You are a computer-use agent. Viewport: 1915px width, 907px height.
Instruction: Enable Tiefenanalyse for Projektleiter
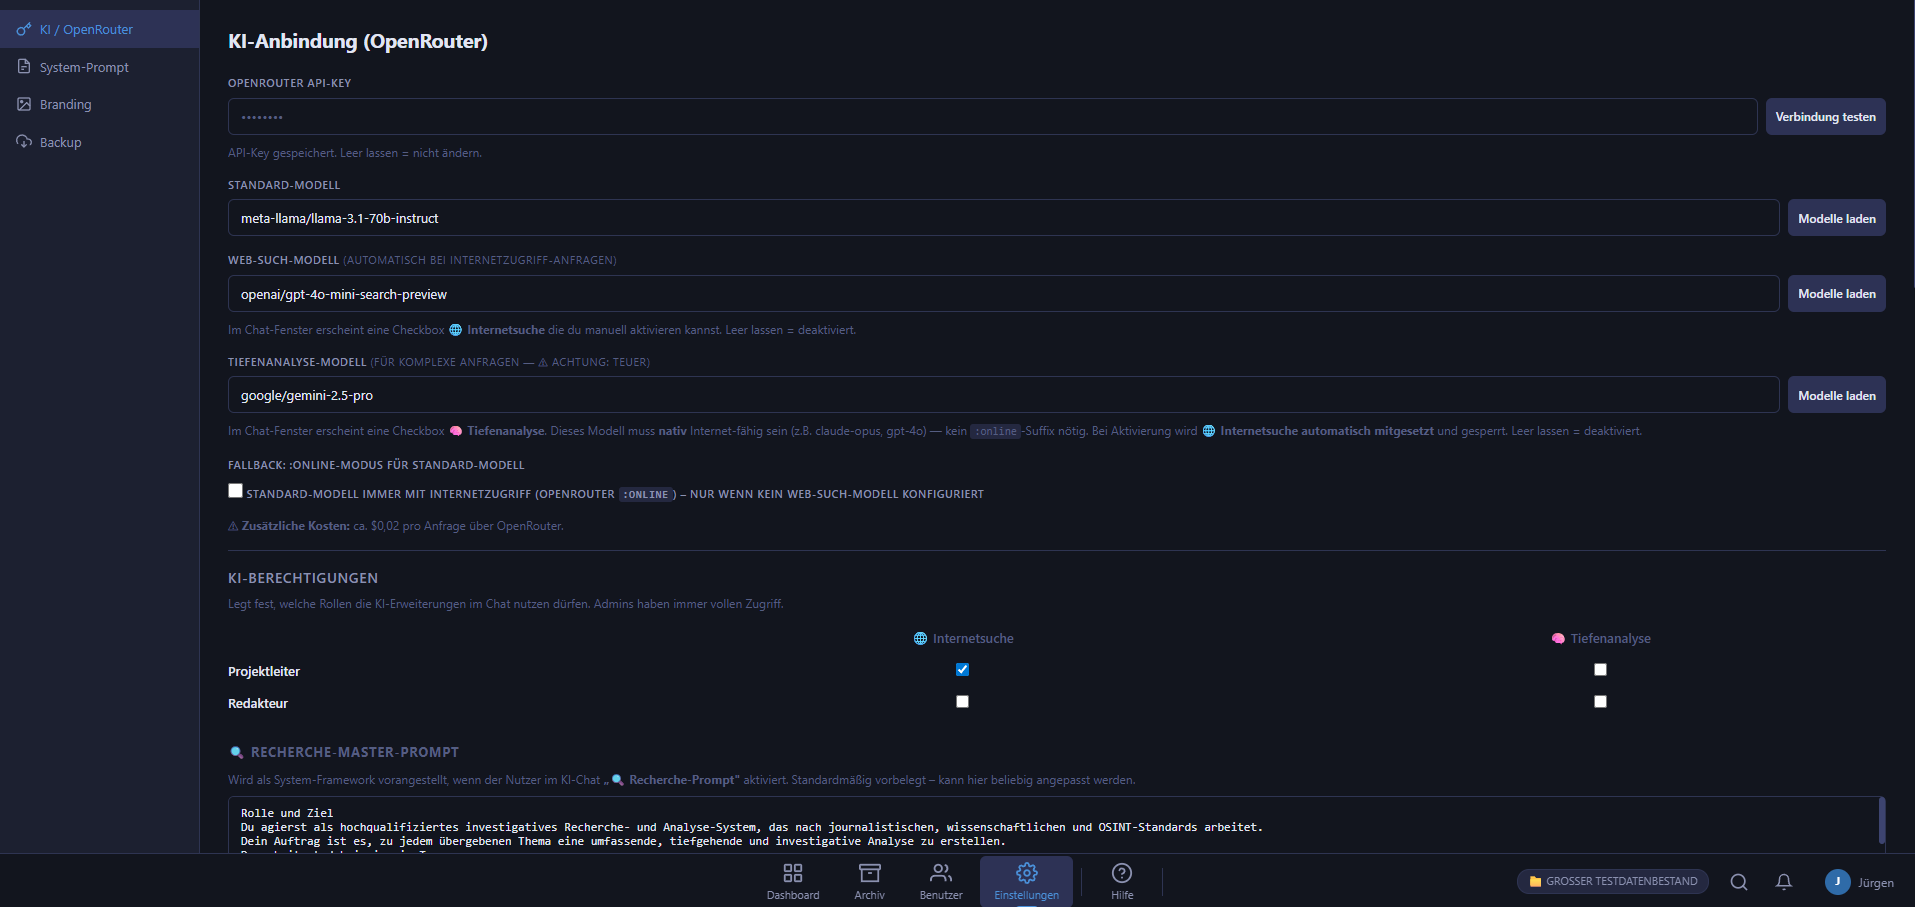(x=1600, y=670)
